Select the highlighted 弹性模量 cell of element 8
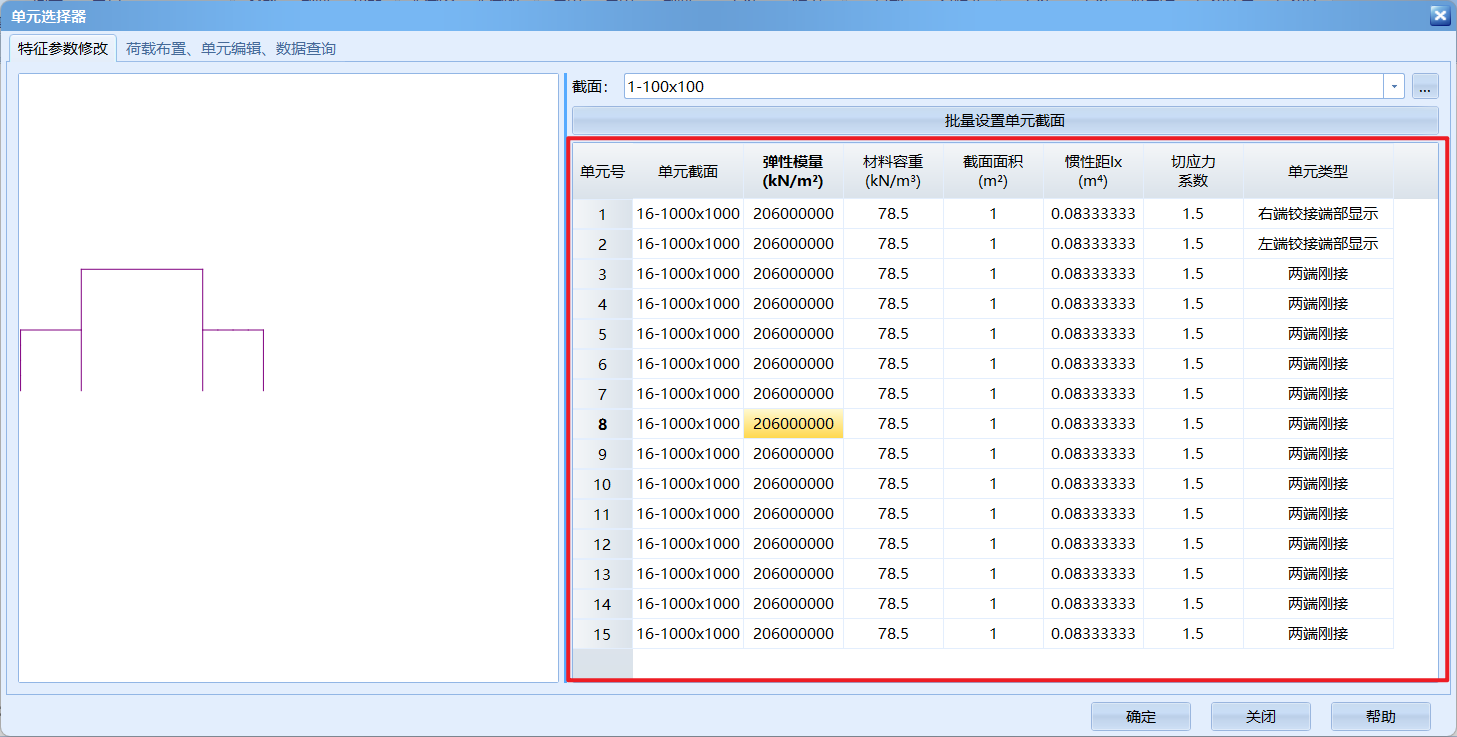 pos(793,423)
